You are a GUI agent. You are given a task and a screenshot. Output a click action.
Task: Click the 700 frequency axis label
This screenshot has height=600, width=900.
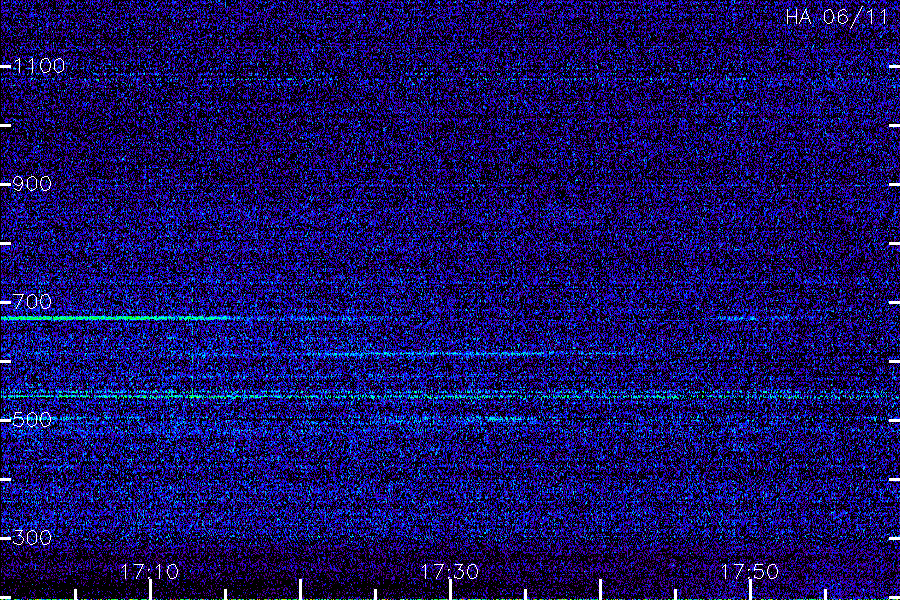[x=32, y=301]
